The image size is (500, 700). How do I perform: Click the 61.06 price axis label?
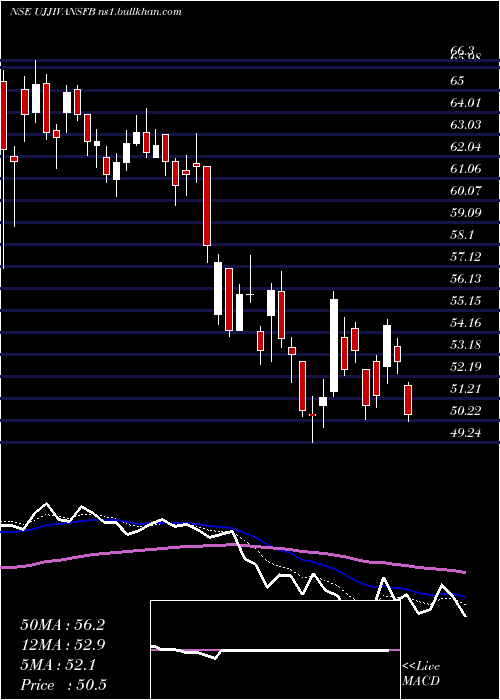pyautogui.click(x=466, y=169)
